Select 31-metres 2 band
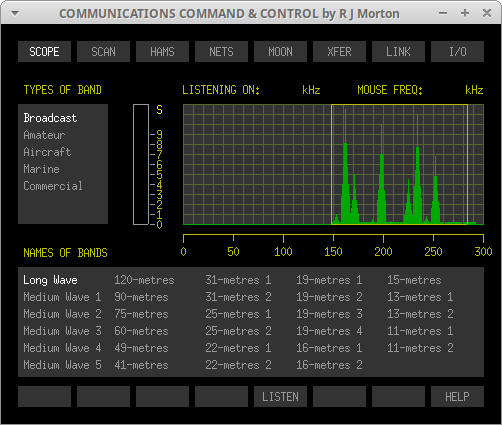The width and height of the screenshot is (502, 425). [x=238, y=297]
